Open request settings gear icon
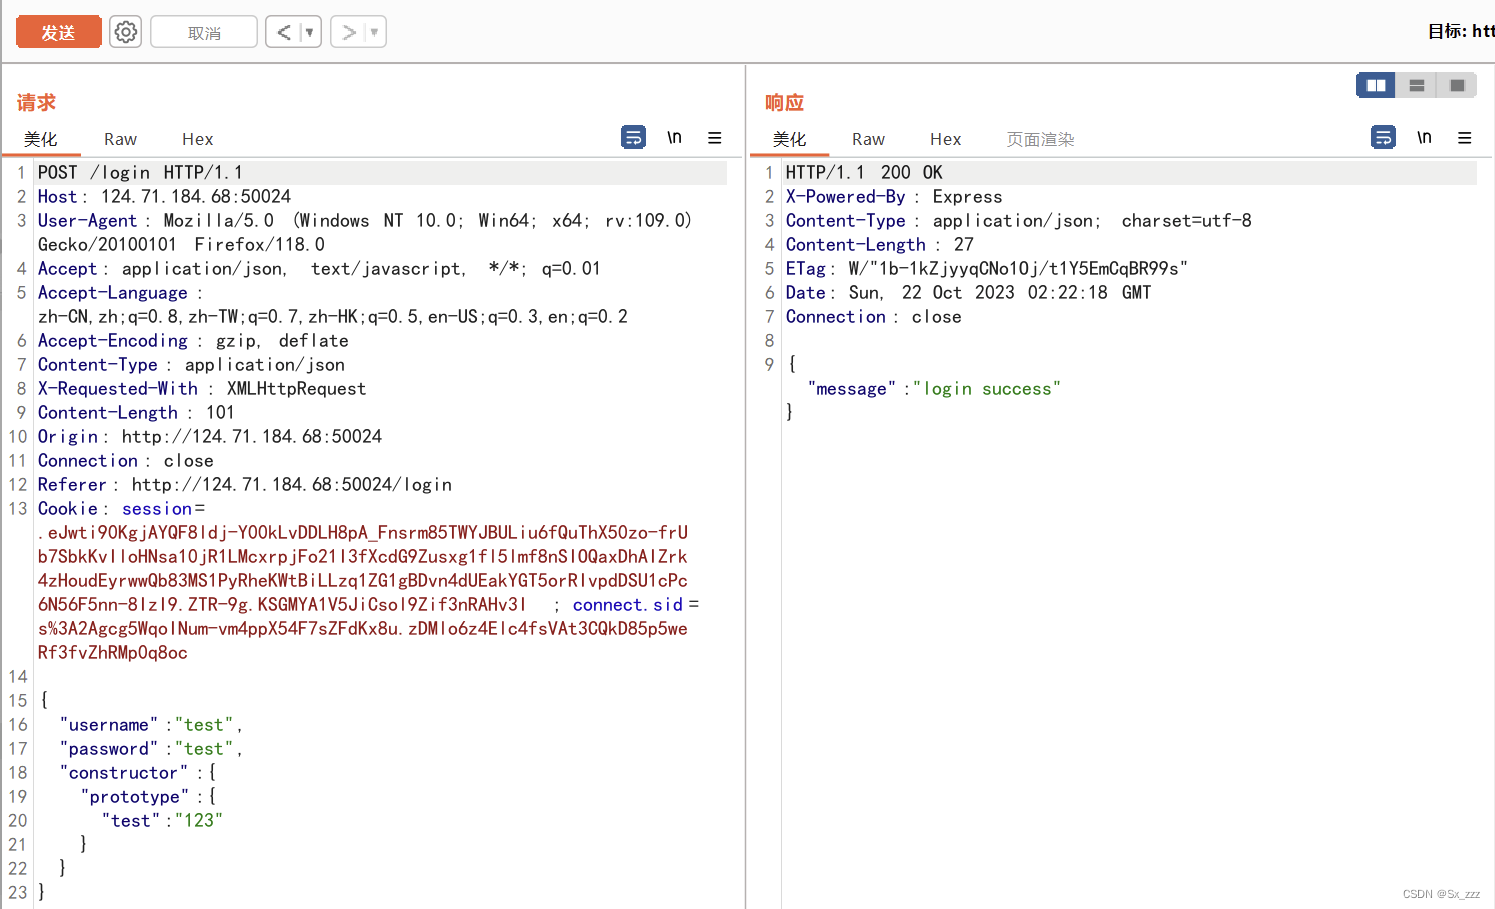 coord(126,32)
